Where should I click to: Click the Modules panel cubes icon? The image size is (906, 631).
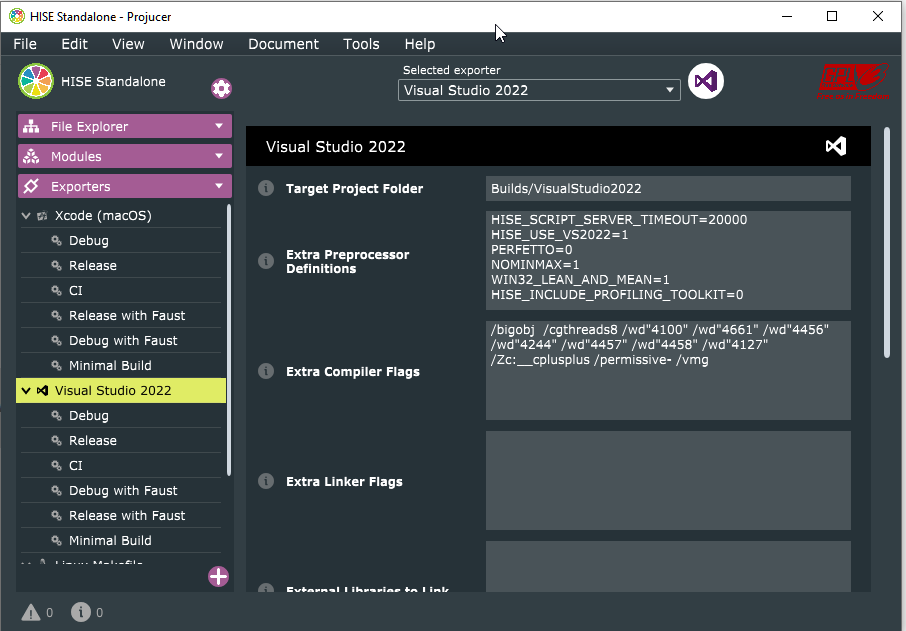click(31, 157)
